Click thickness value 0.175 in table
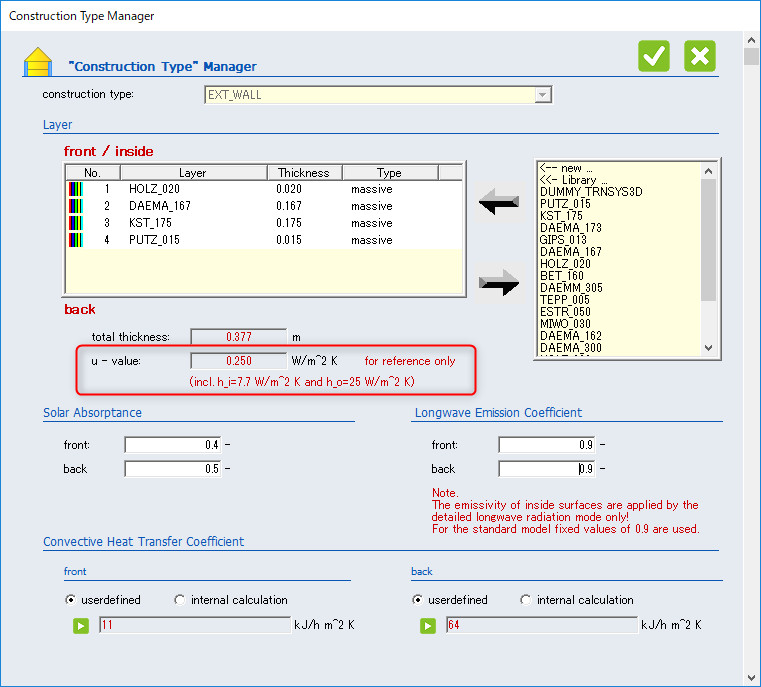 click(289, 223)
